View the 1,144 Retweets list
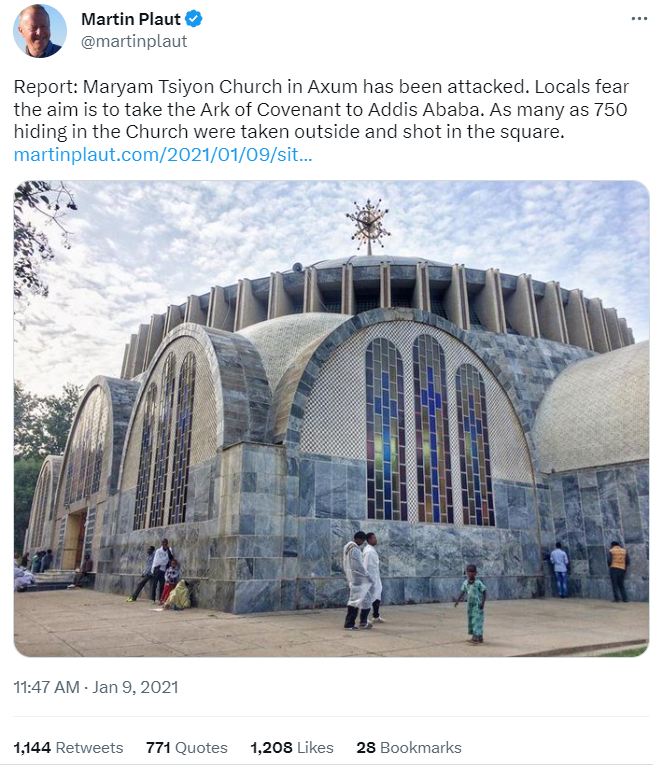The width and height of the screenshot is (653, 765). coord(68,747)
